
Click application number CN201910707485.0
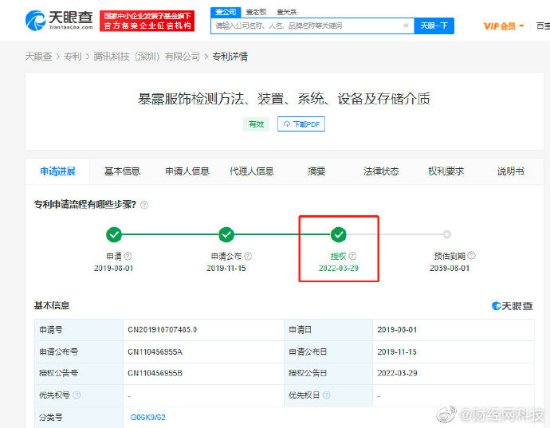click(x=162, y=330)
